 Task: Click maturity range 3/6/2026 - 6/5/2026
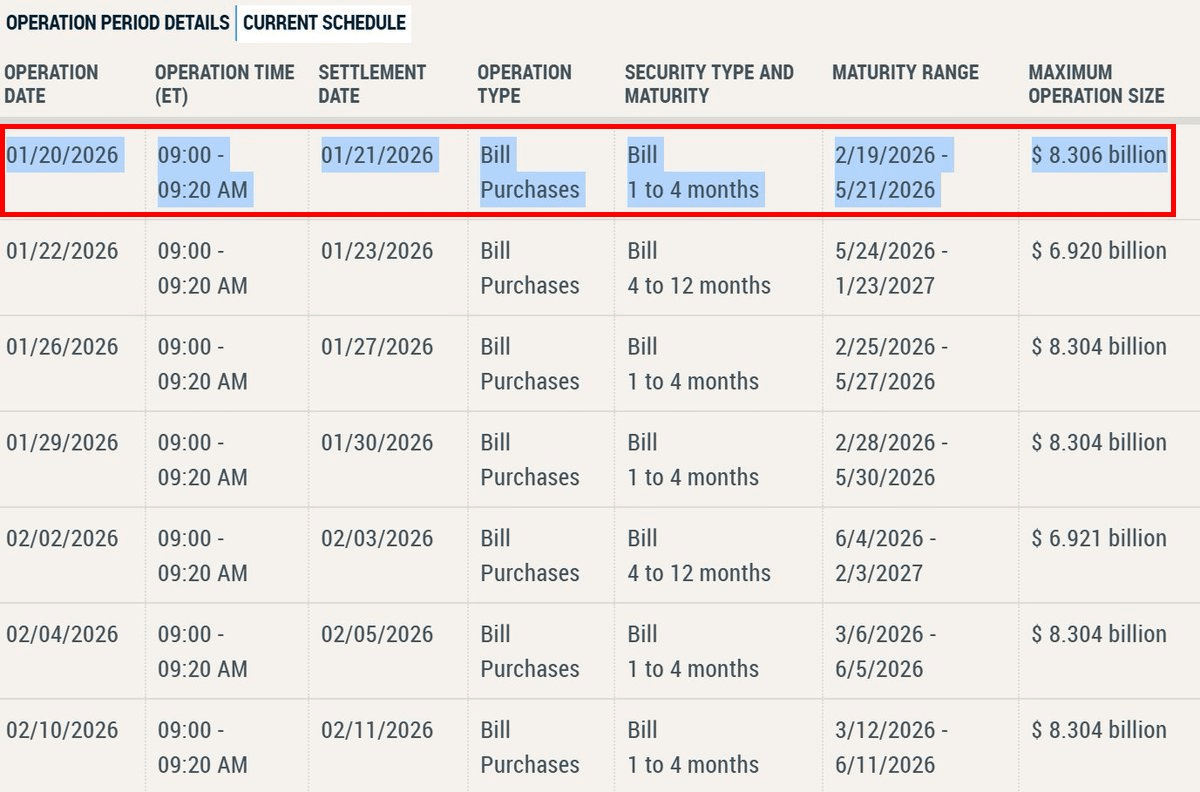[885, 652]
